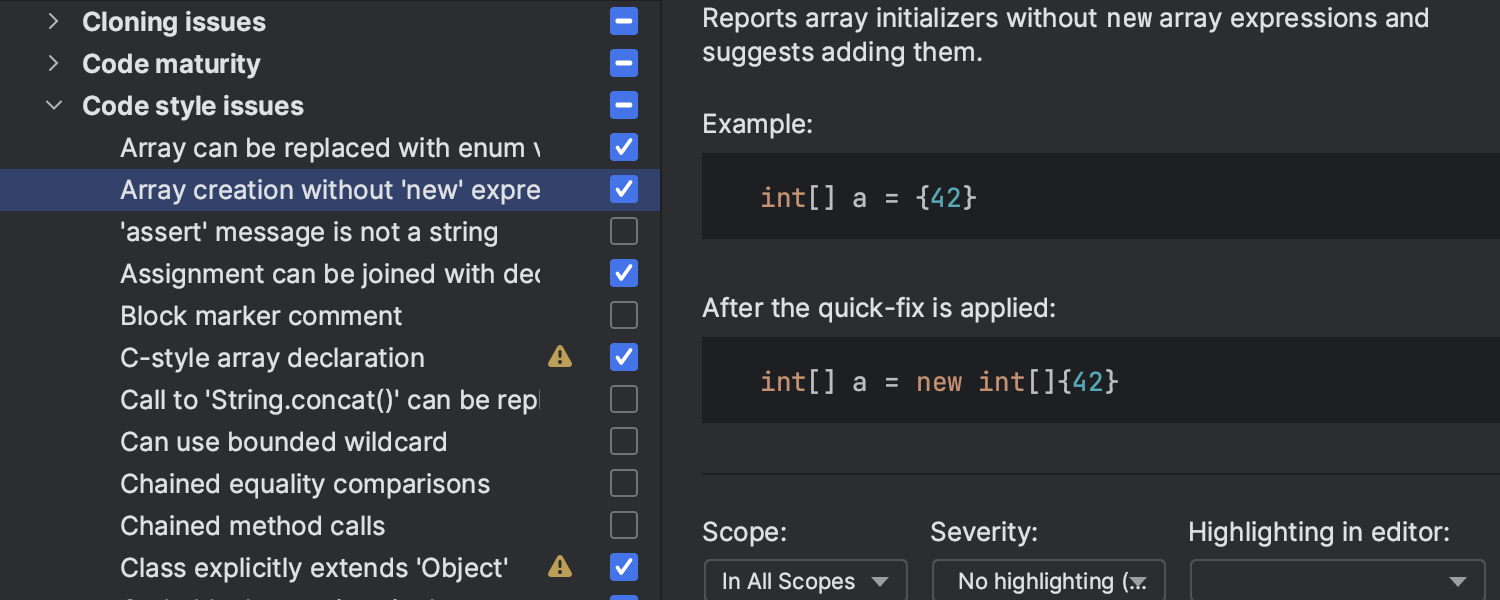1500x600 pixels.
Task: Click warning icon beside C-style array declaration
Action: pos(560,357)
